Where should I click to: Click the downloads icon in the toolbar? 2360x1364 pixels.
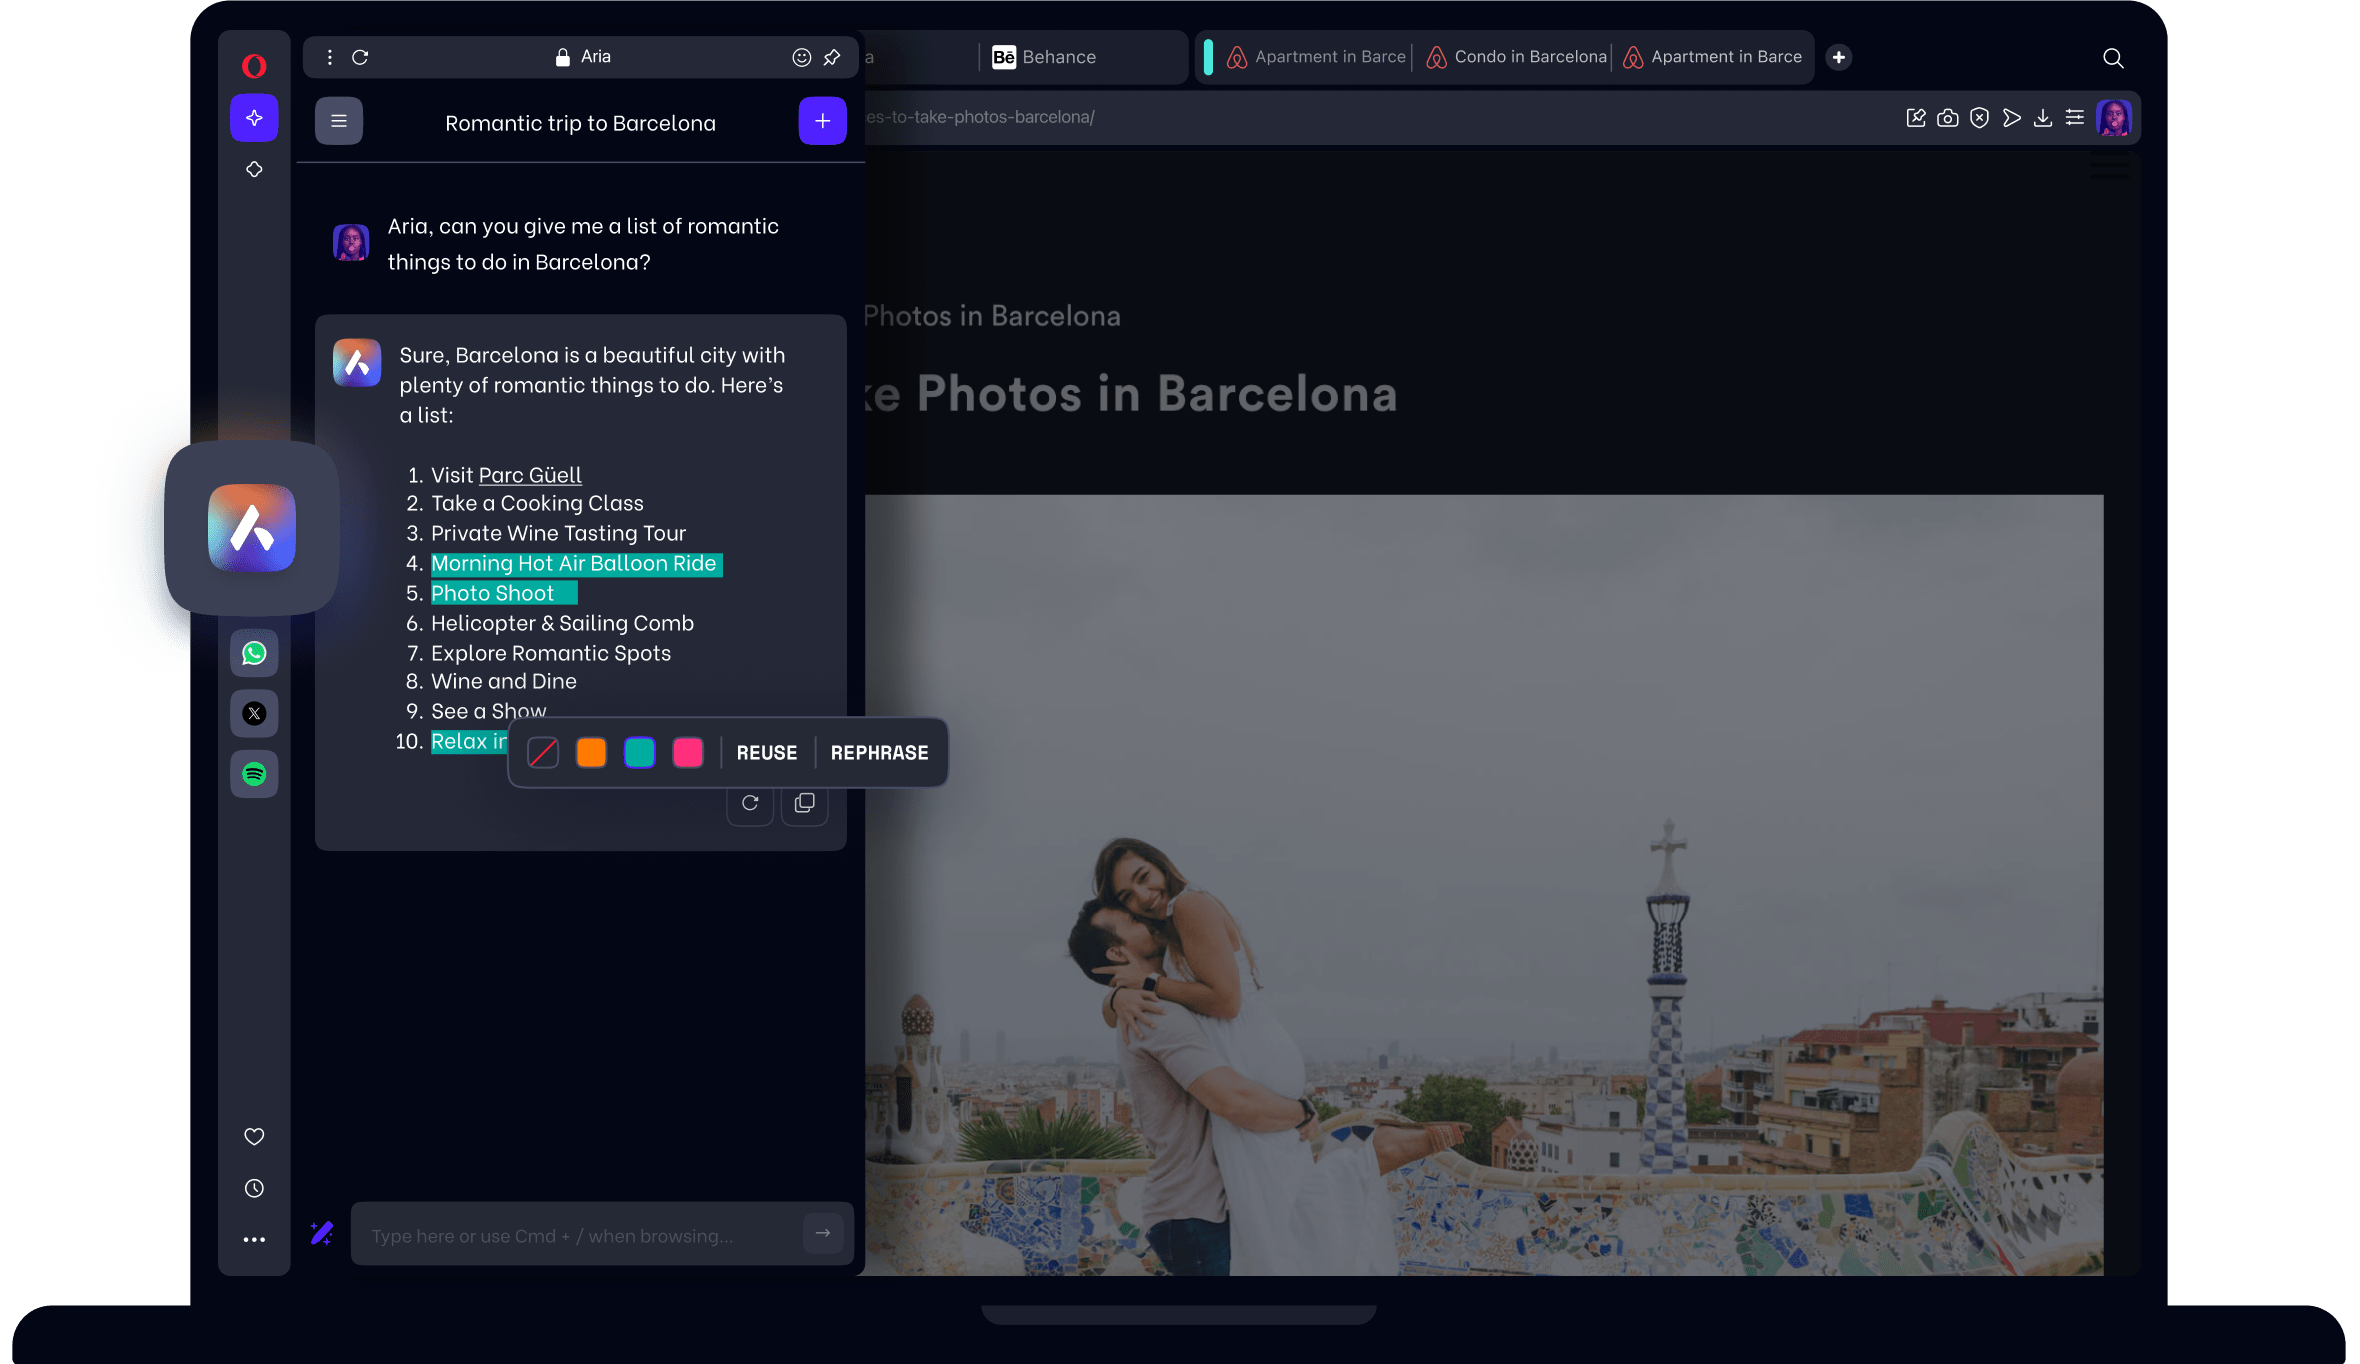[x=2043, y=117]
